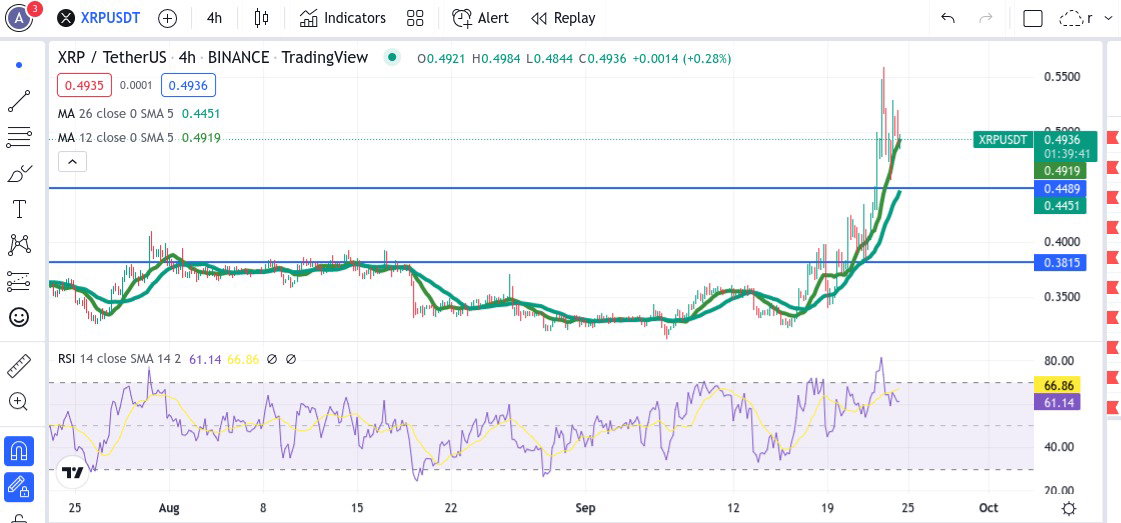Screen dimensions: 1121x523
Task: Open Prediction and Measurement tools
Action: tap(19, 282)
